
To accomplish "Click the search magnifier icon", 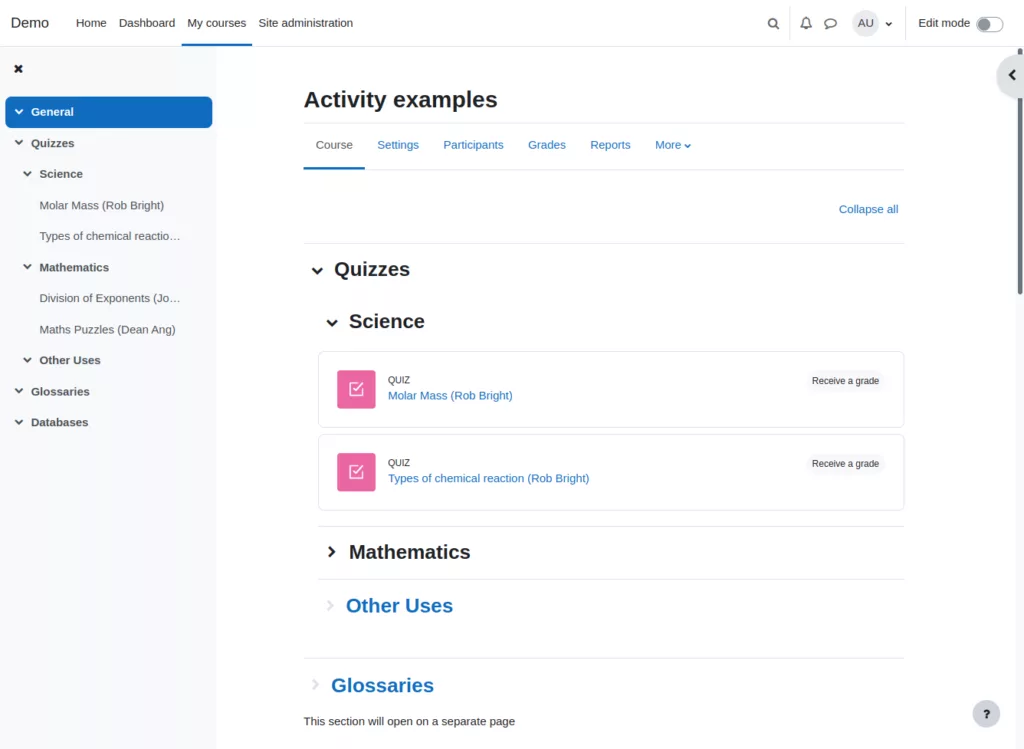I will coord(773,24).
